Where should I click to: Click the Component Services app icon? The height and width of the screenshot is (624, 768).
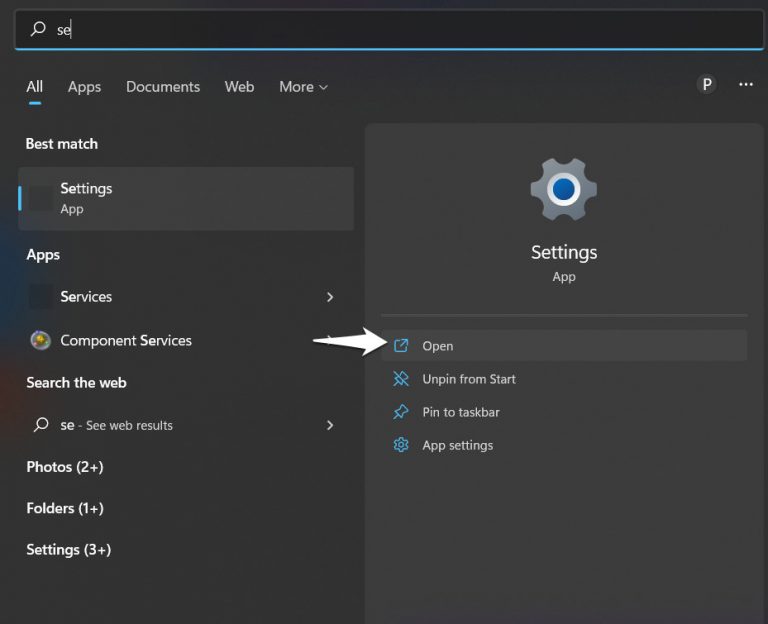click(x=41, y=341)
